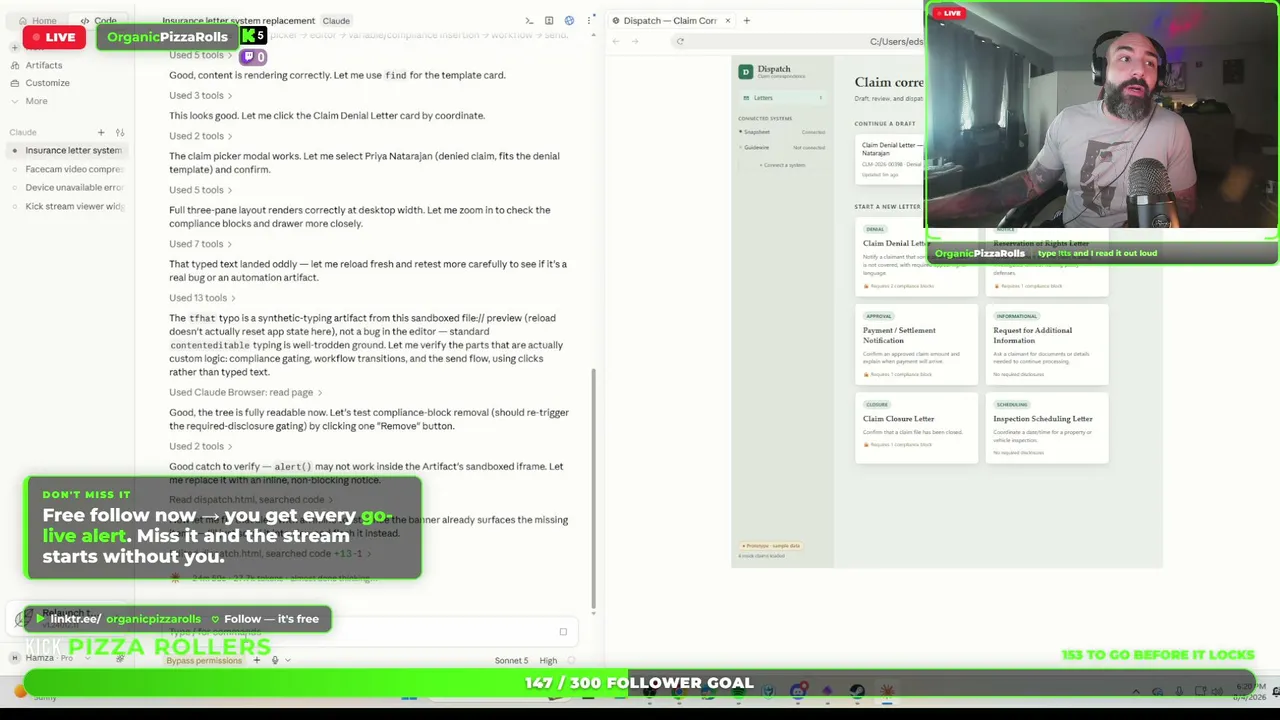Open the dropdown chevron beside the microphone
1280x720 pixels.
pyautogui.click(x=288, y=660)
